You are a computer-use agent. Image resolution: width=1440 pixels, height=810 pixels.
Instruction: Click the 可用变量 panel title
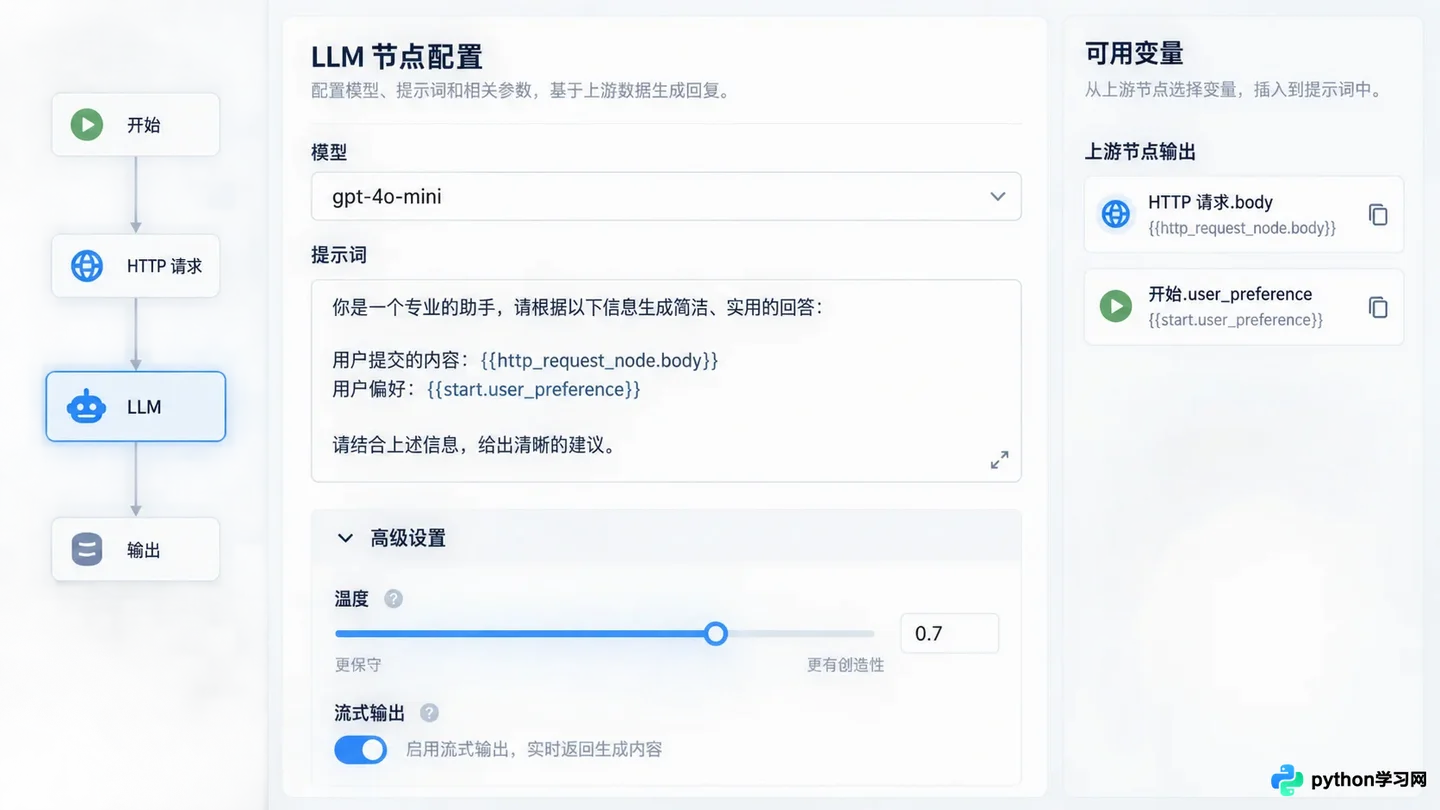click(x=1134, y=53)
